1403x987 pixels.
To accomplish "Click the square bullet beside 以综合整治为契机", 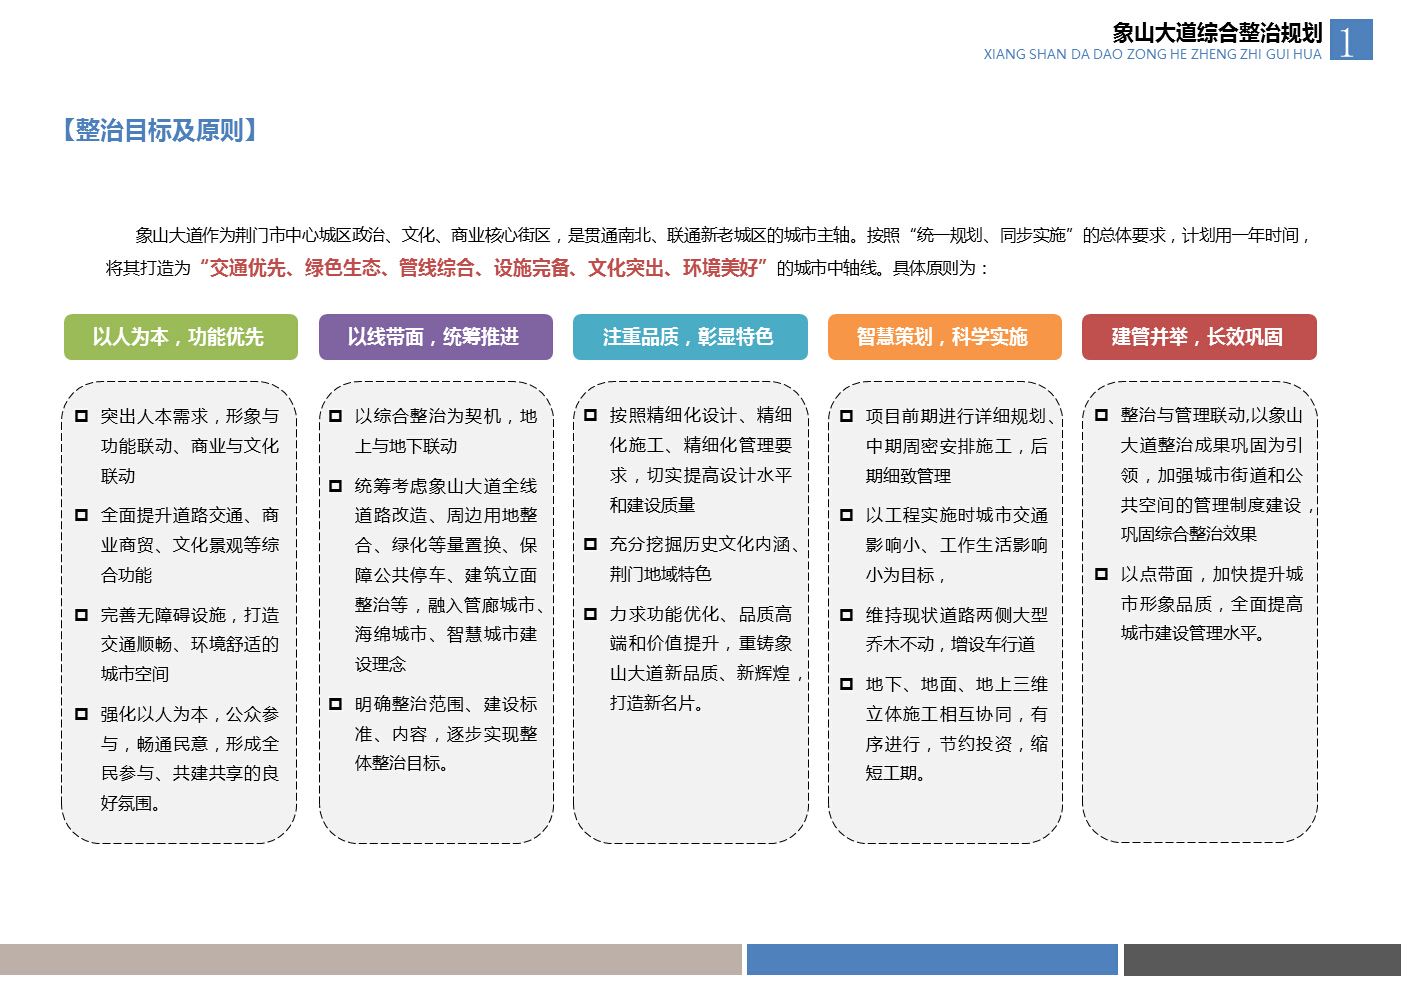I will [x=336, y=416].
